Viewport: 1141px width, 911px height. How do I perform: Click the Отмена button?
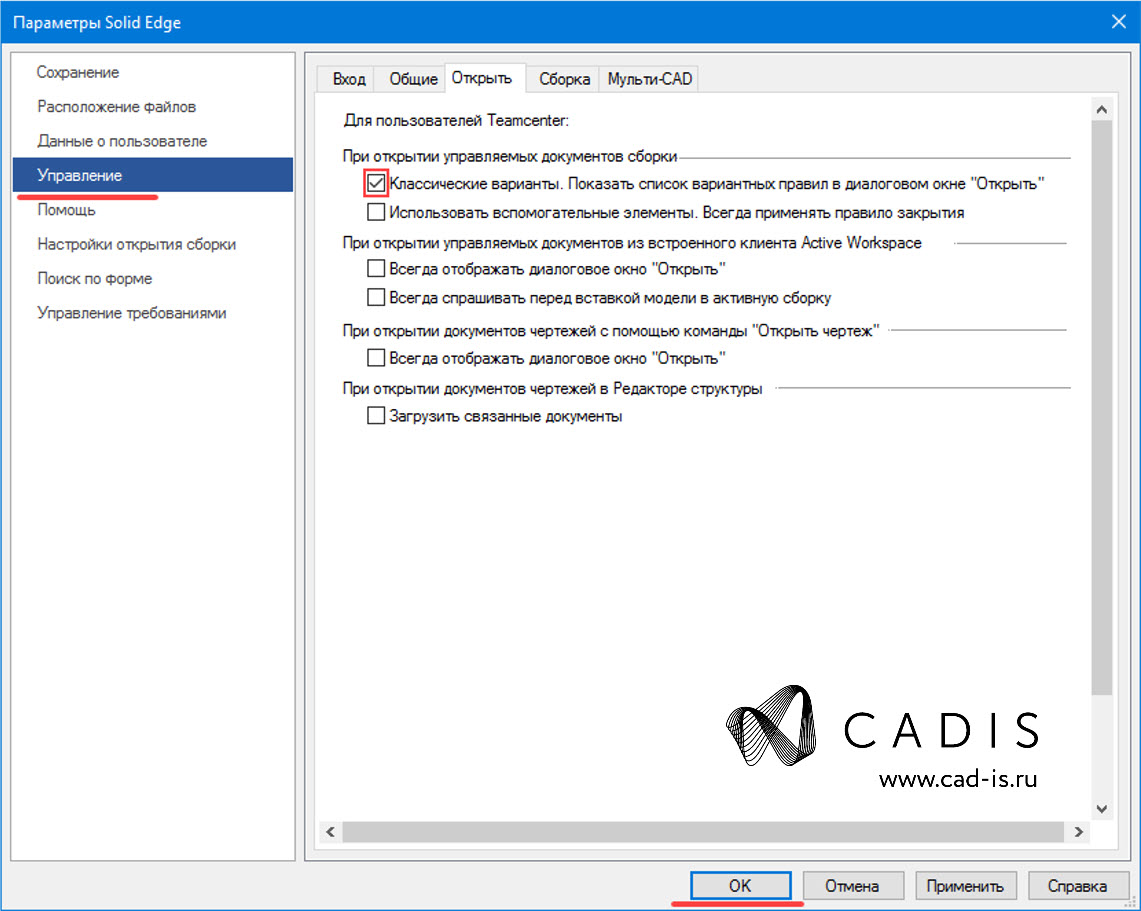tap(852, 886)
